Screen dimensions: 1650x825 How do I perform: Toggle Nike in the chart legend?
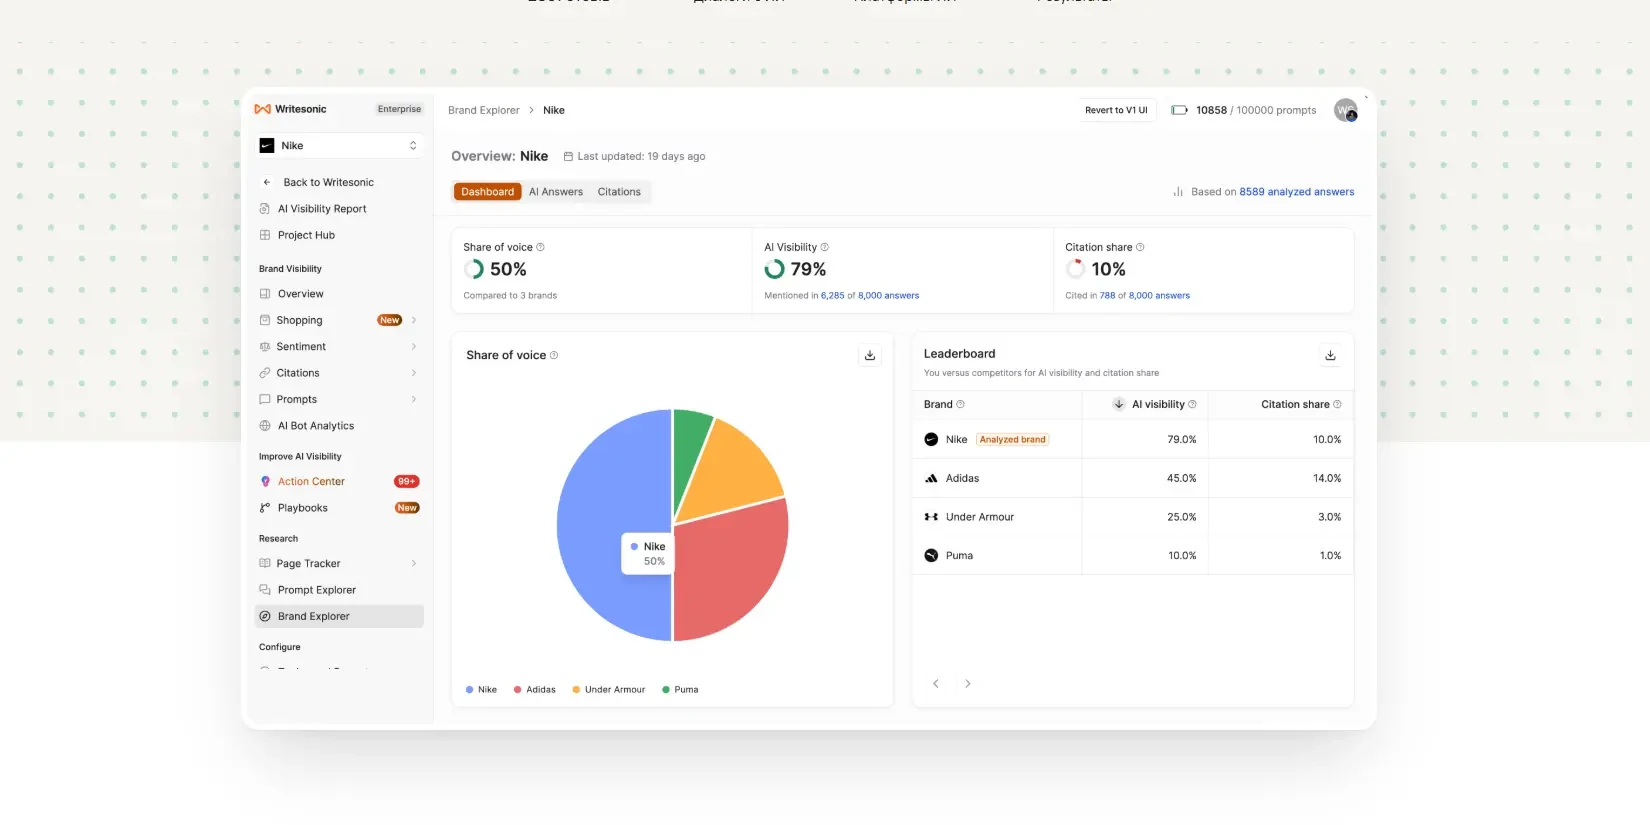tap(481, 690)
